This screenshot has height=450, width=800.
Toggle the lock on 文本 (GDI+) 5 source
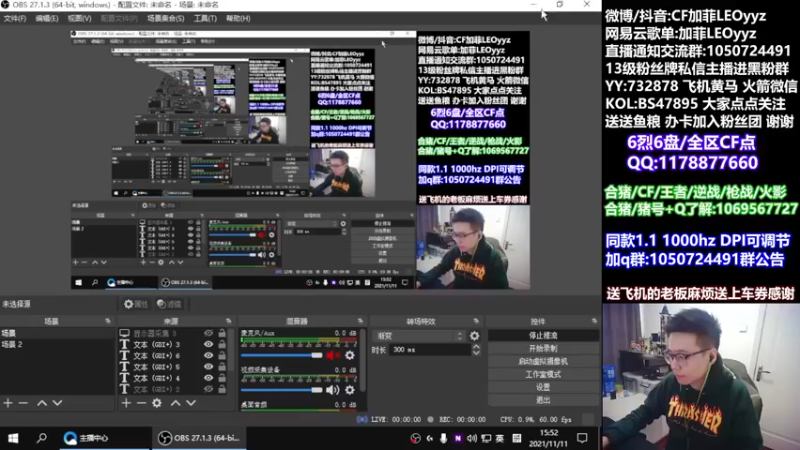tap(222, 367)
